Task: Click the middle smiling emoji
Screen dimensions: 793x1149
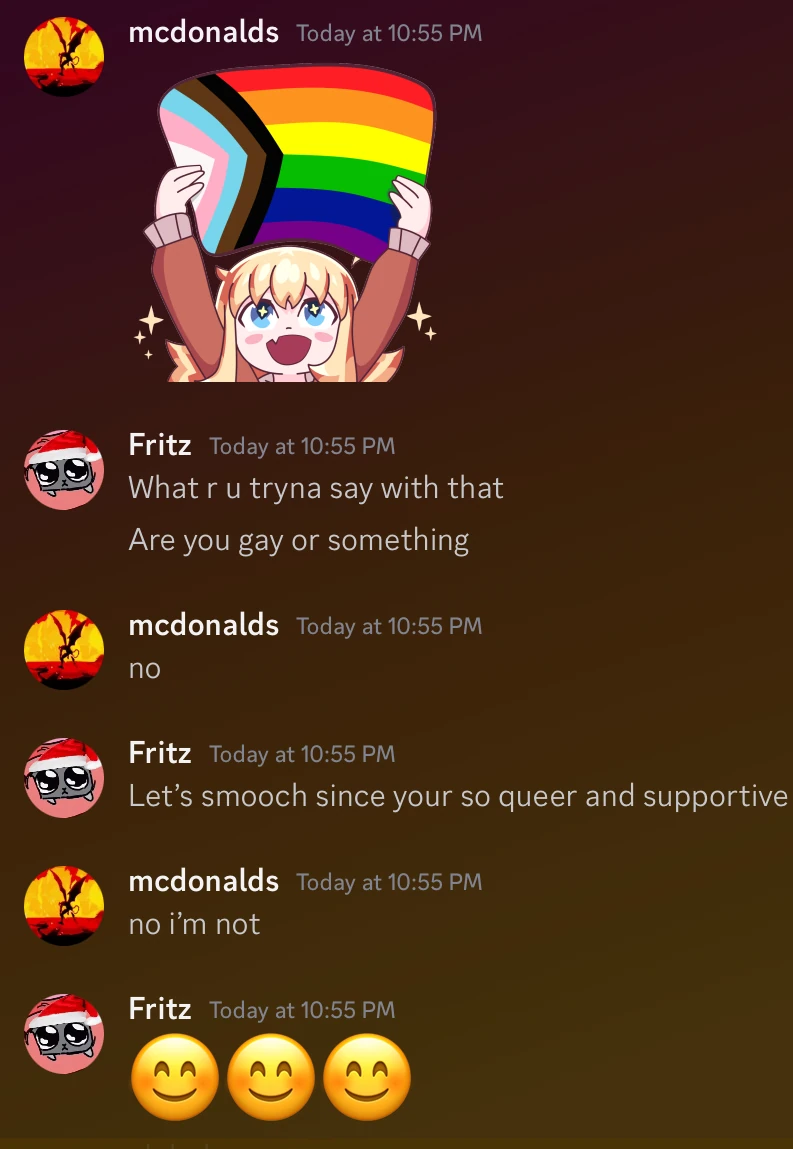Action: tap(270, 1077)
